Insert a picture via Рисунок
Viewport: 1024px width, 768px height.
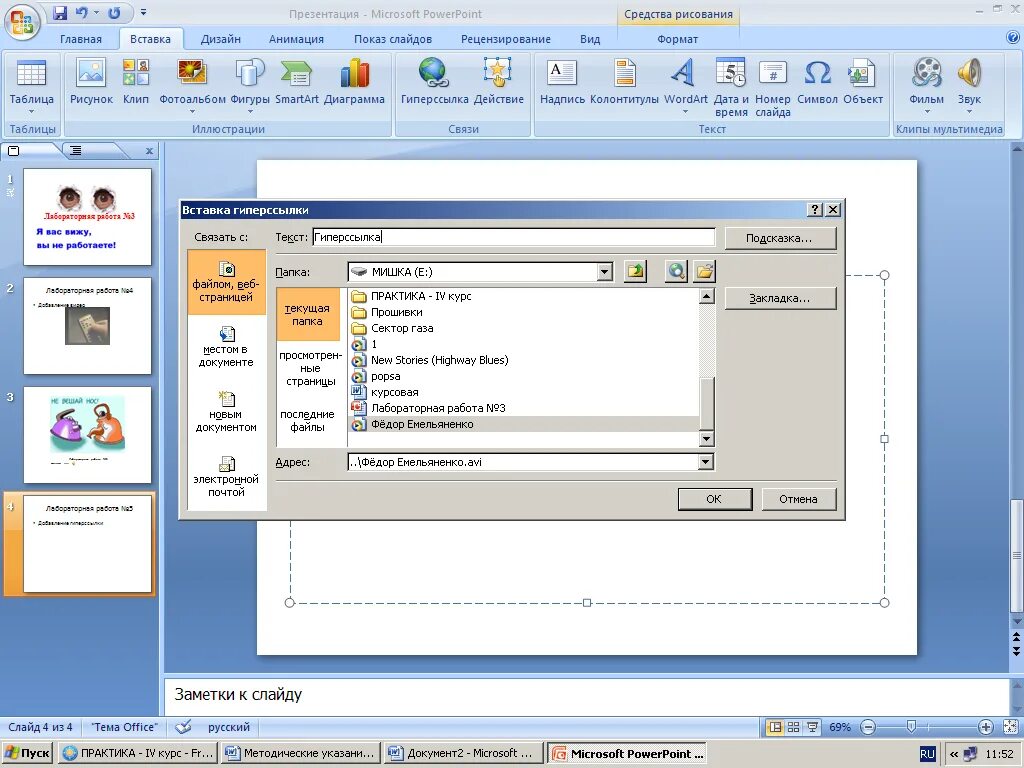[91, 84]
